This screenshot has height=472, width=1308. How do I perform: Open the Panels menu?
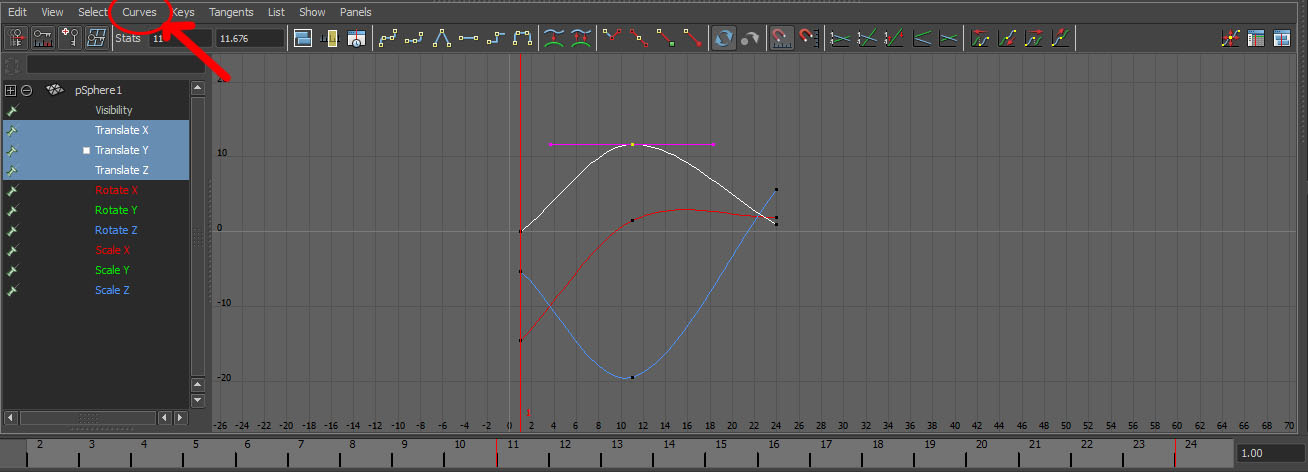click(x=355, y=12)
